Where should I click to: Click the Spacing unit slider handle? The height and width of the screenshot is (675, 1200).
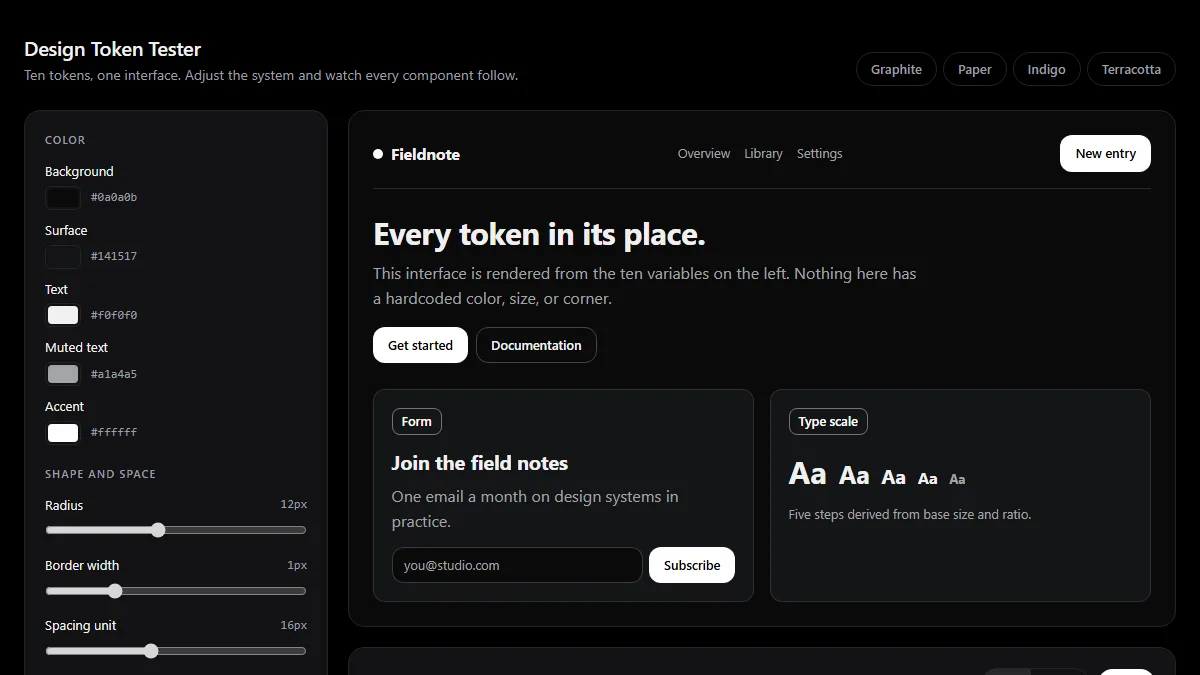coord(151,651)
